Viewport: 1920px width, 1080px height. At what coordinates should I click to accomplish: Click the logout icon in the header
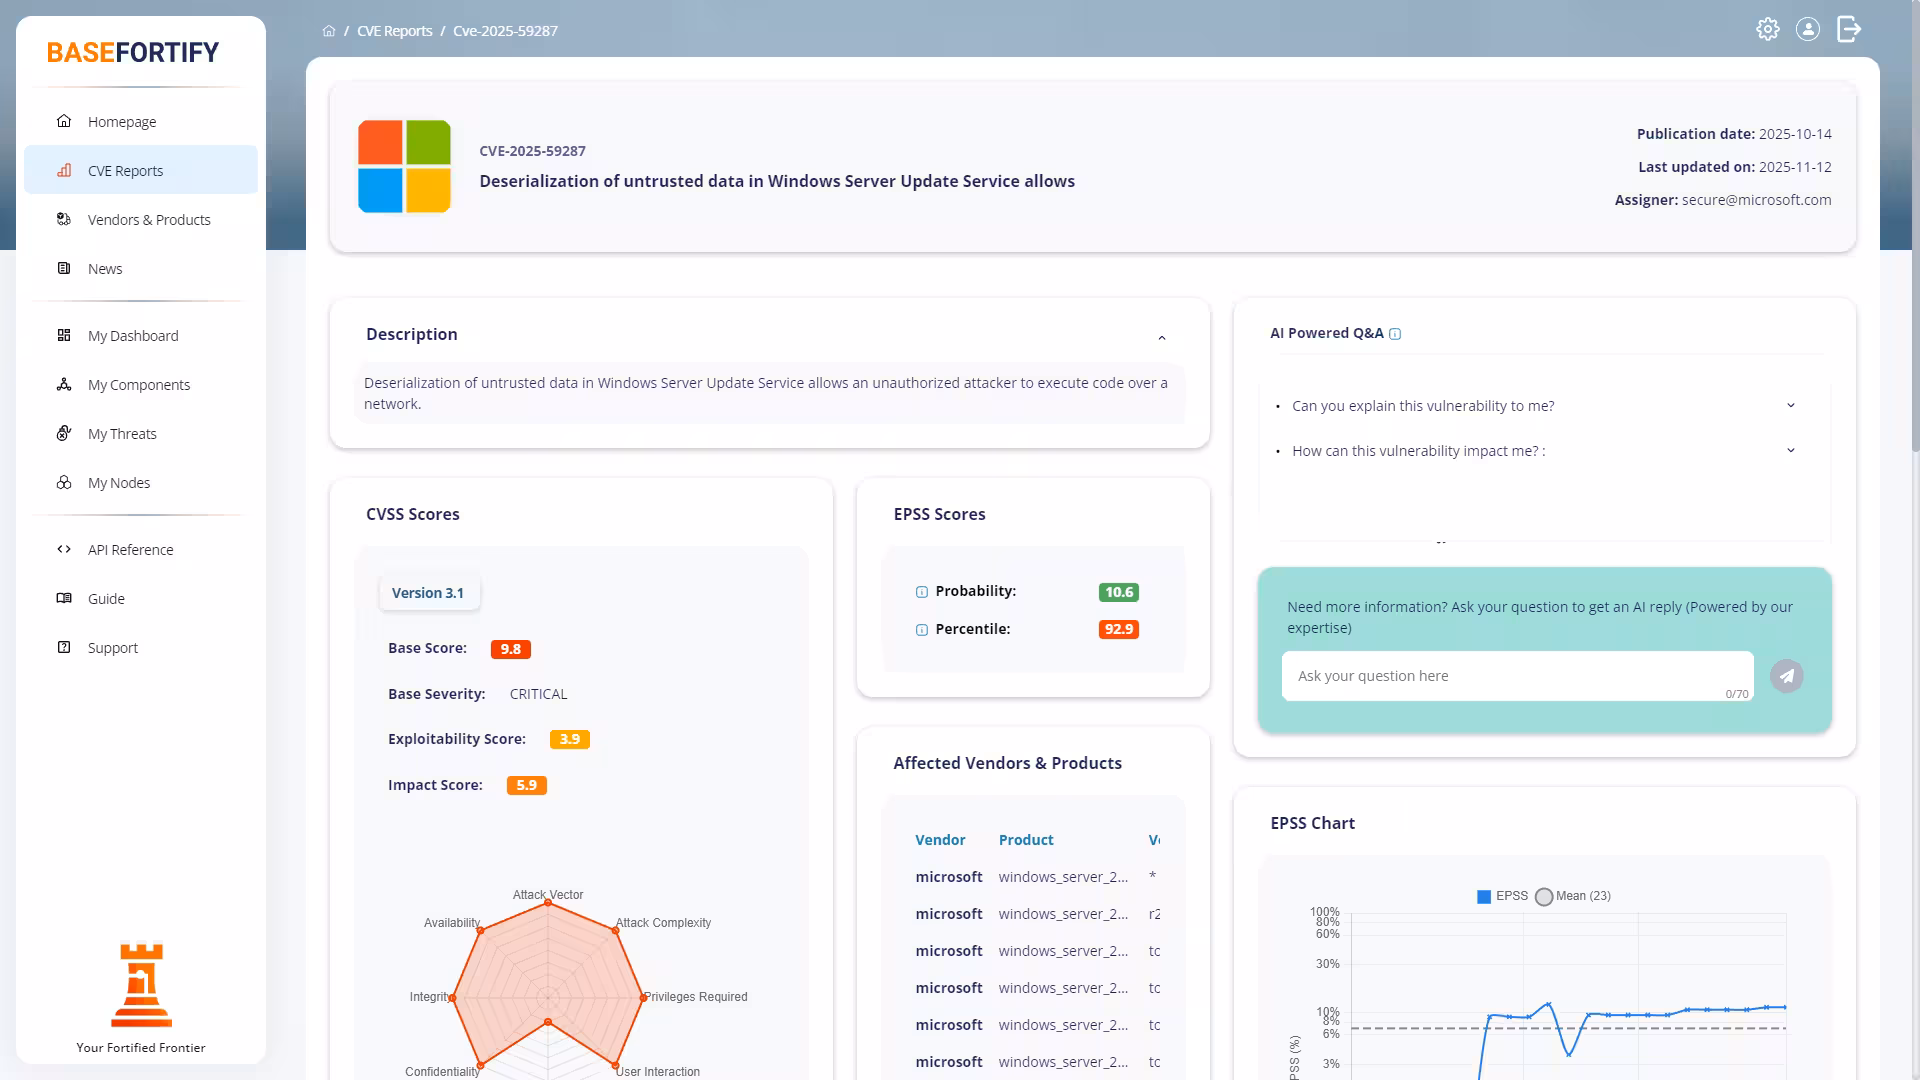point(1849,29)
